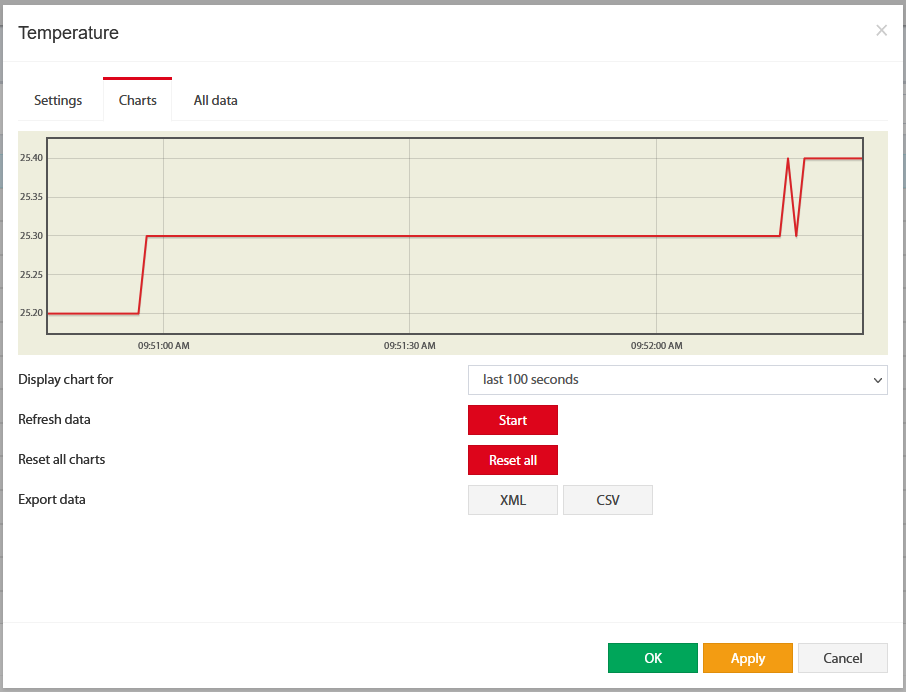Click the 'Reset all charts' label
This screenshot has width=906, height=692.
tap(62, 459)
